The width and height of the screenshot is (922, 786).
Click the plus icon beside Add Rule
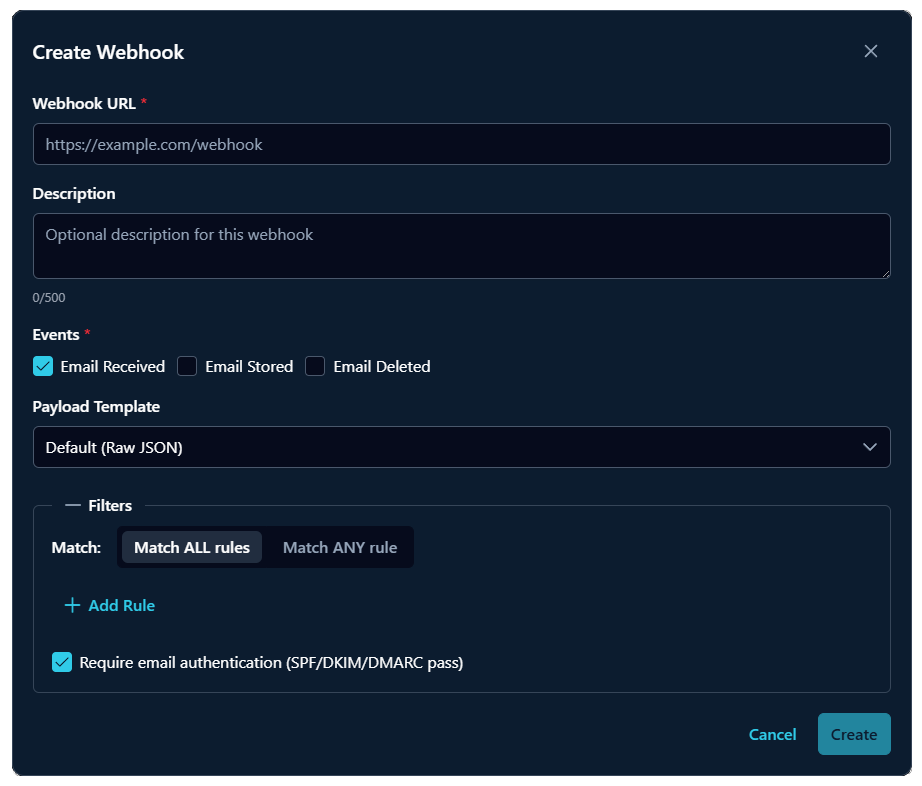(71, 605)
